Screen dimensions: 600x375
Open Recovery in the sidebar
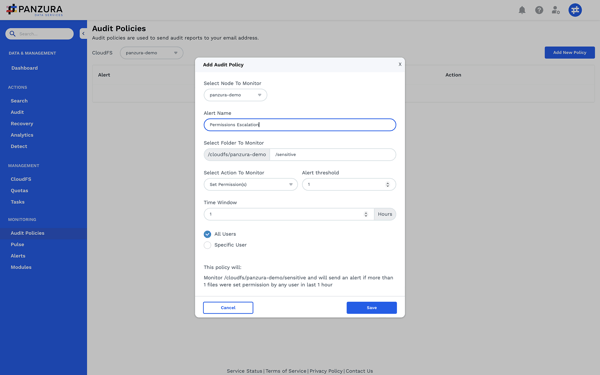[x=22, y=124]
